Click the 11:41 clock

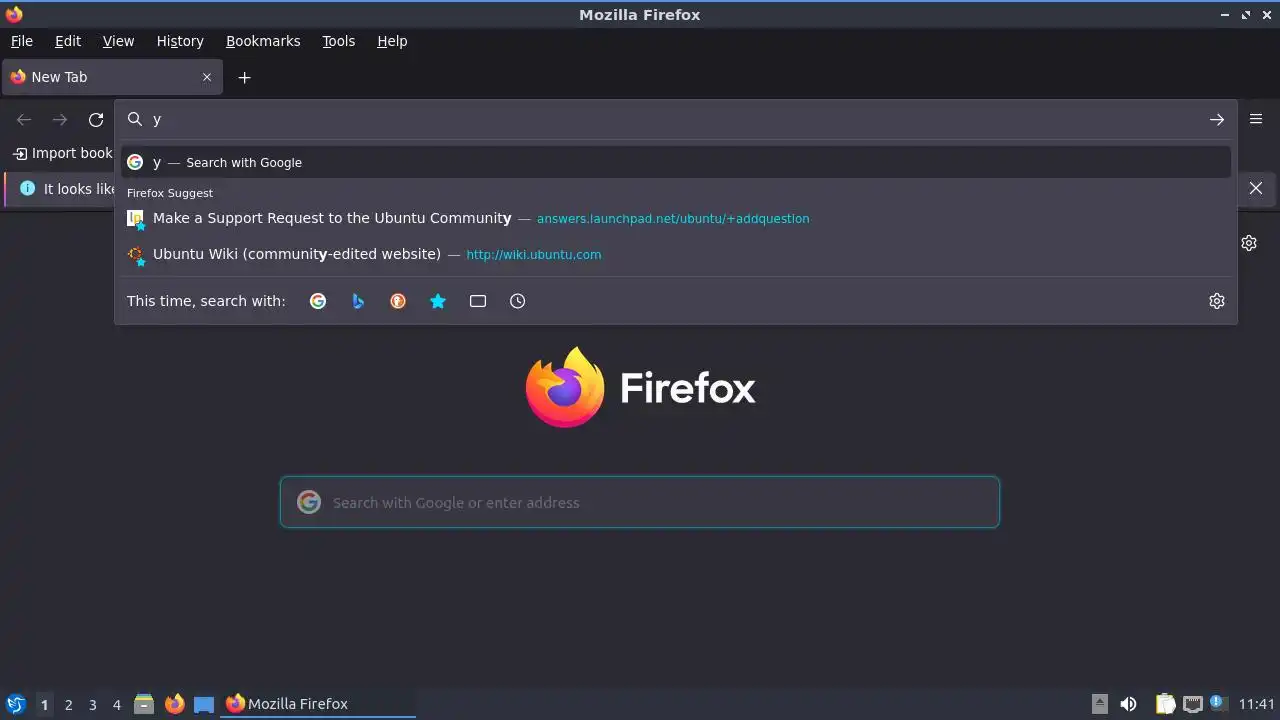1257,704
